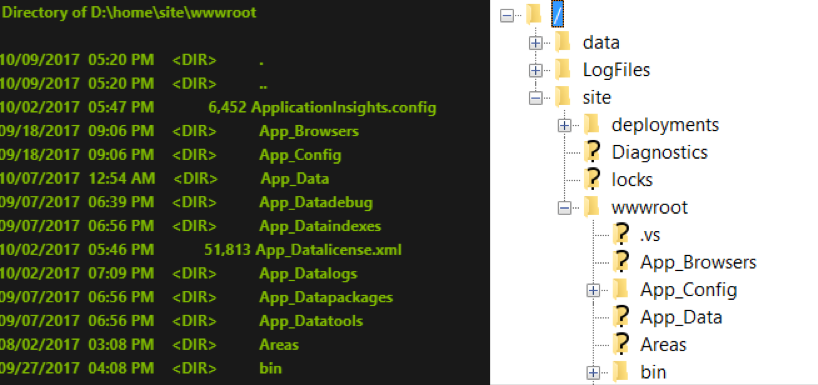Collapse the root slash folder node
This screenshot has height=385, width=818.
tap(507, 16)
